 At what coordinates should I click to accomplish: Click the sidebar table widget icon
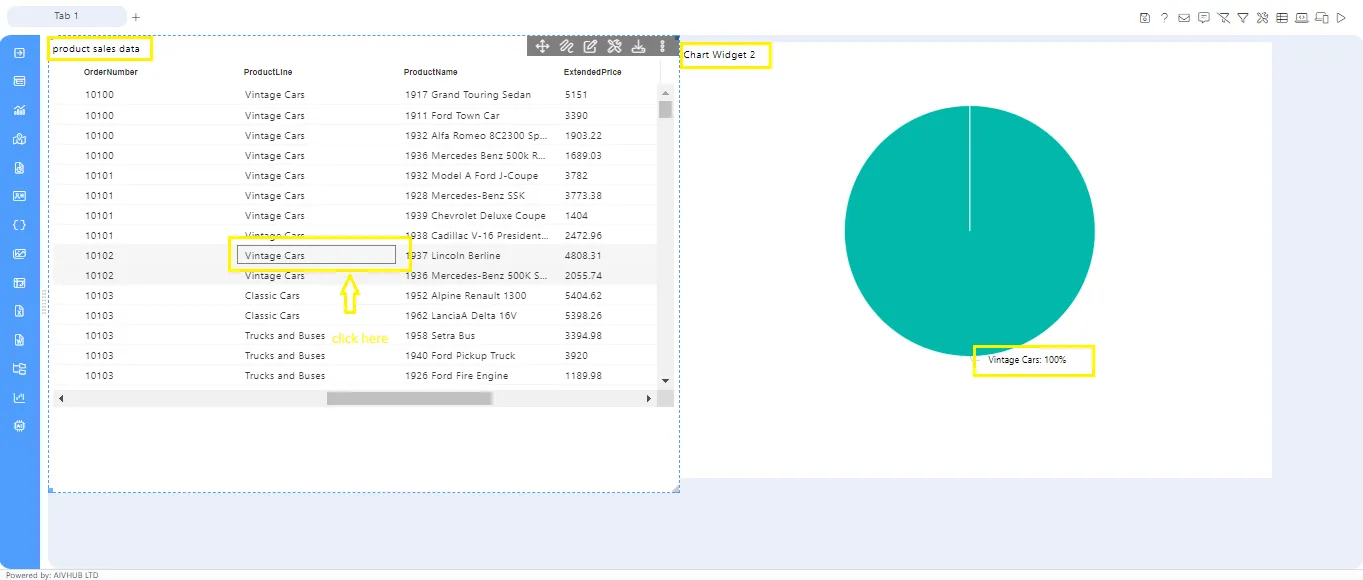[19, 81]
